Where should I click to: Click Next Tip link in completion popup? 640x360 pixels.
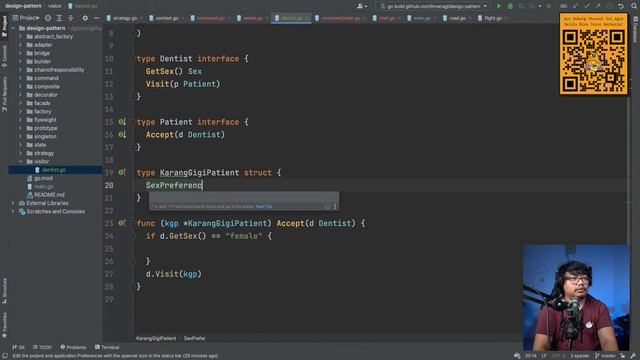pyautogui.click(x=264, y=207)
